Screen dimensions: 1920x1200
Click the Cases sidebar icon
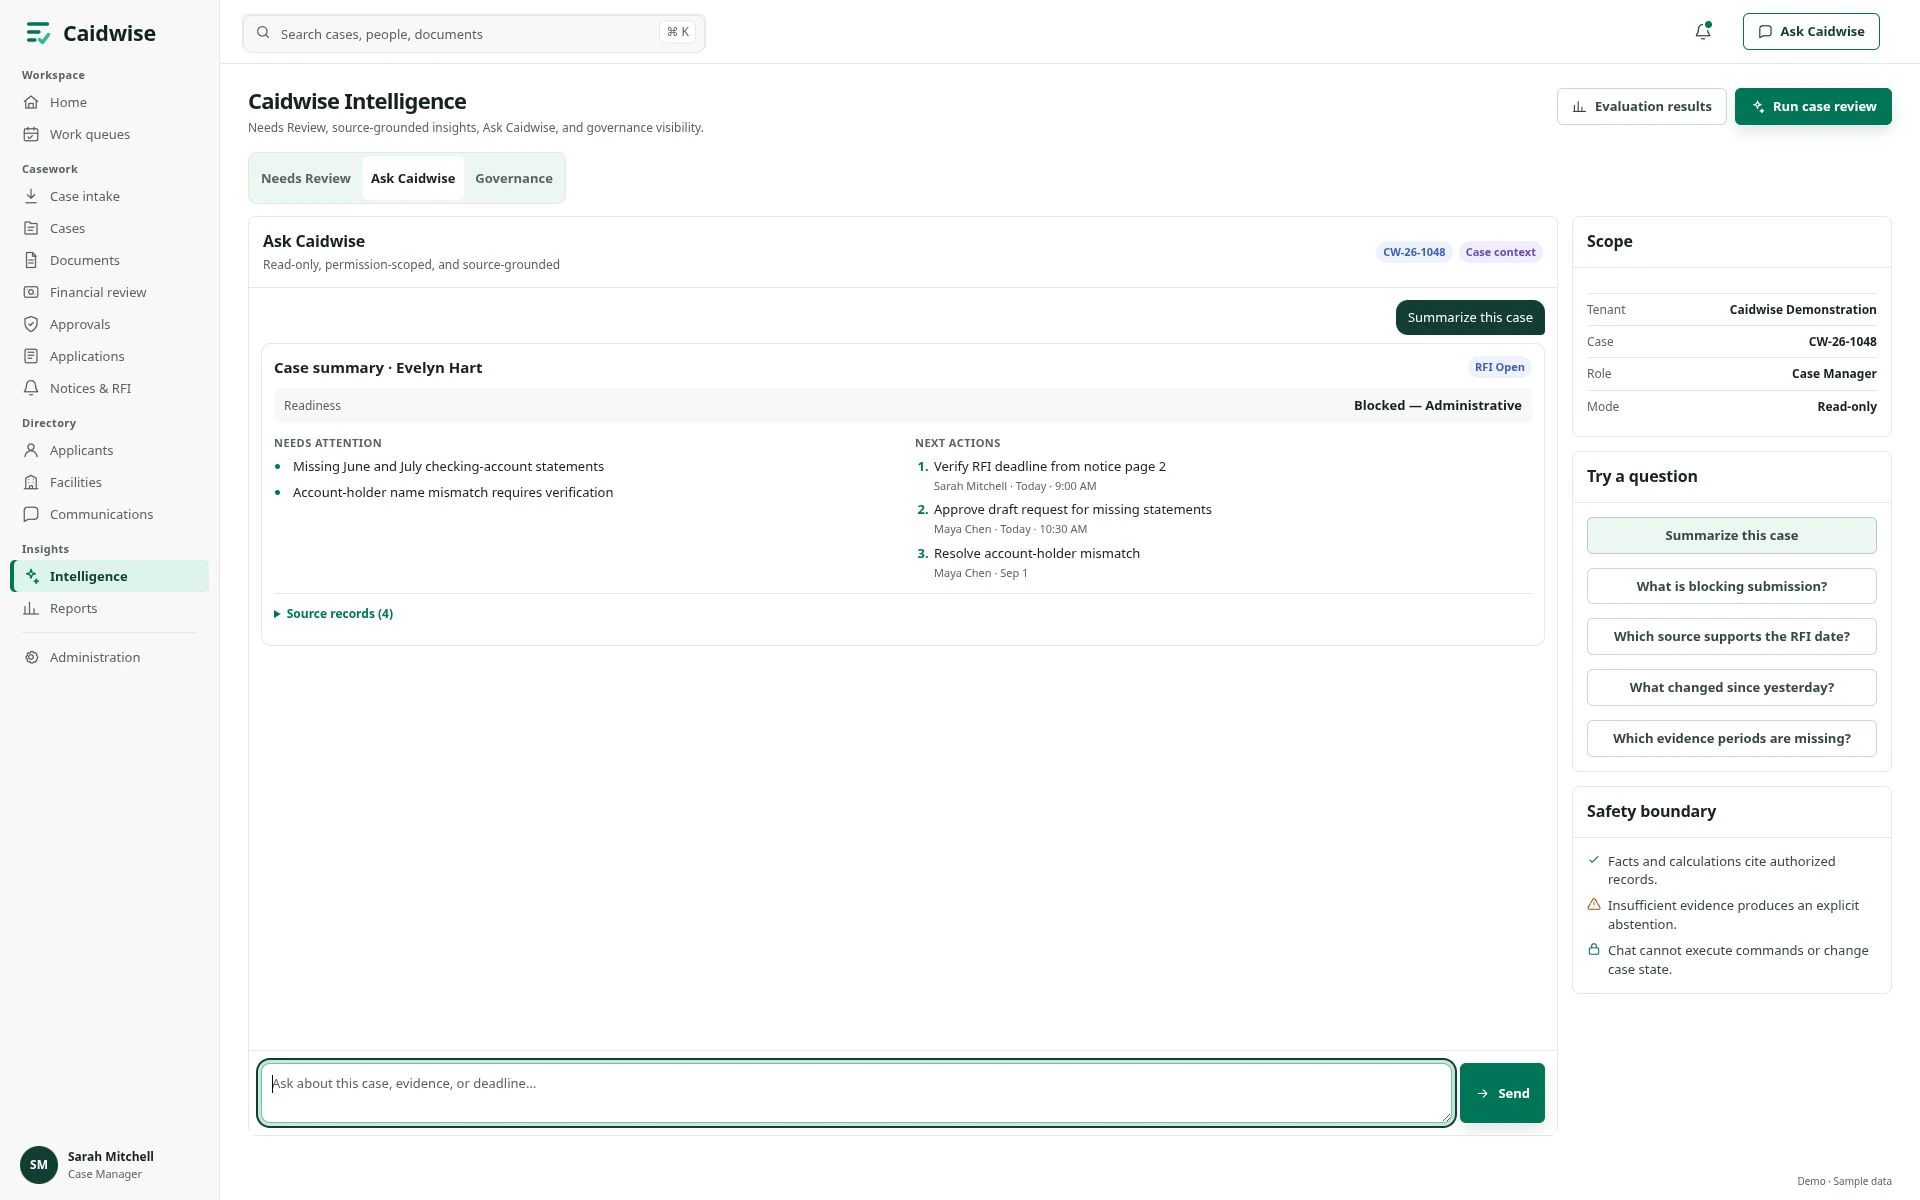tap(31, 228)
